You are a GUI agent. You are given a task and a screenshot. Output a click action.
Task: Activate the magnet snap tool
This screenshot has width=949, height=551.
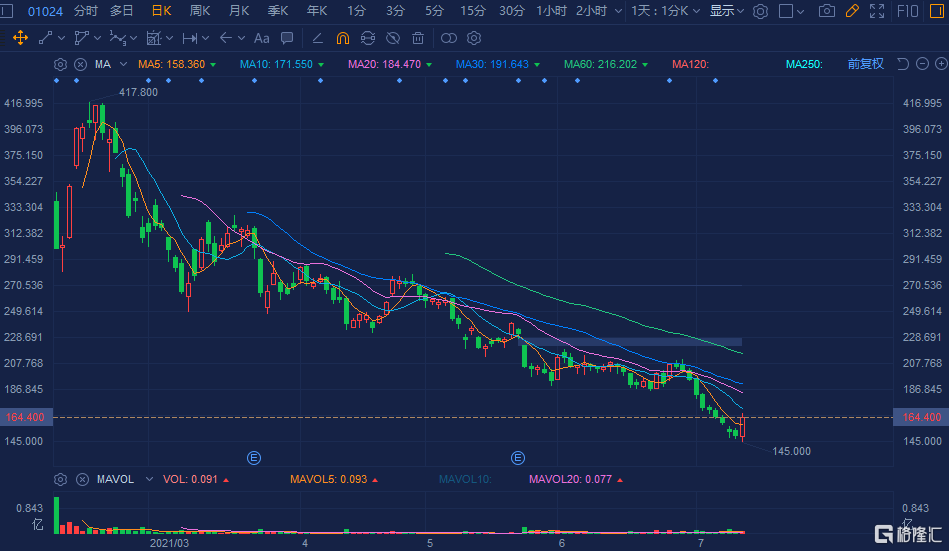(343, 38)
